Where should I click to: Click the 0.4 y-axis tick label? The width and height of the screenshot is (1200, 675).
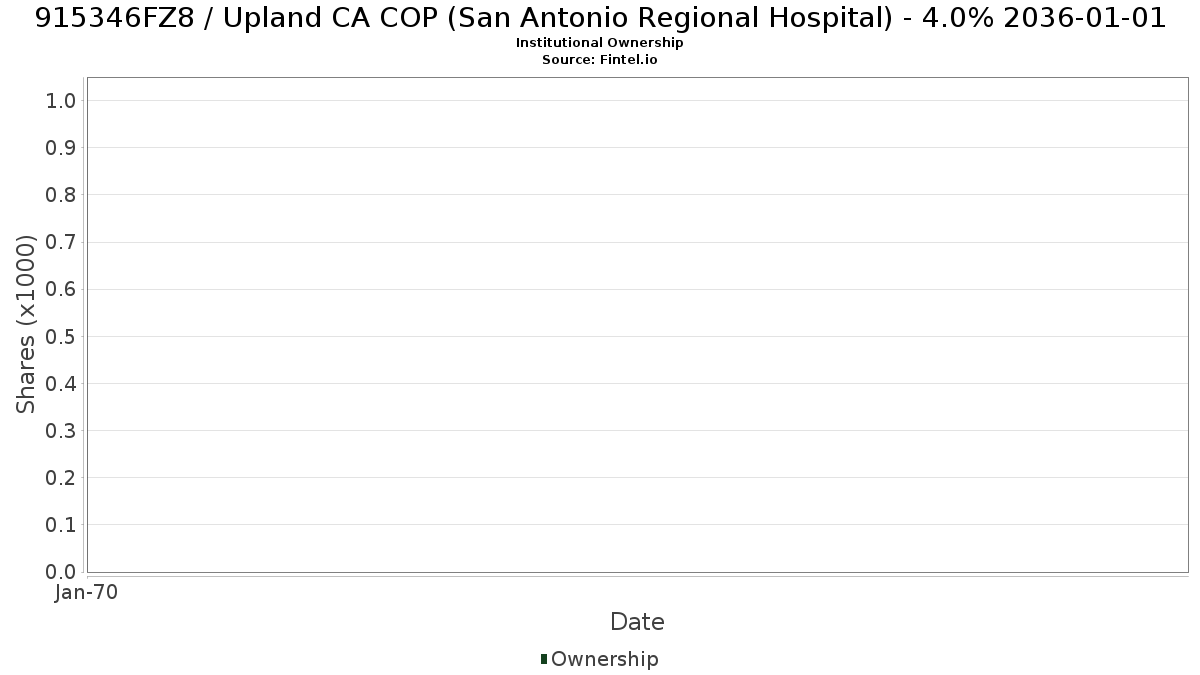coord(61,383)
